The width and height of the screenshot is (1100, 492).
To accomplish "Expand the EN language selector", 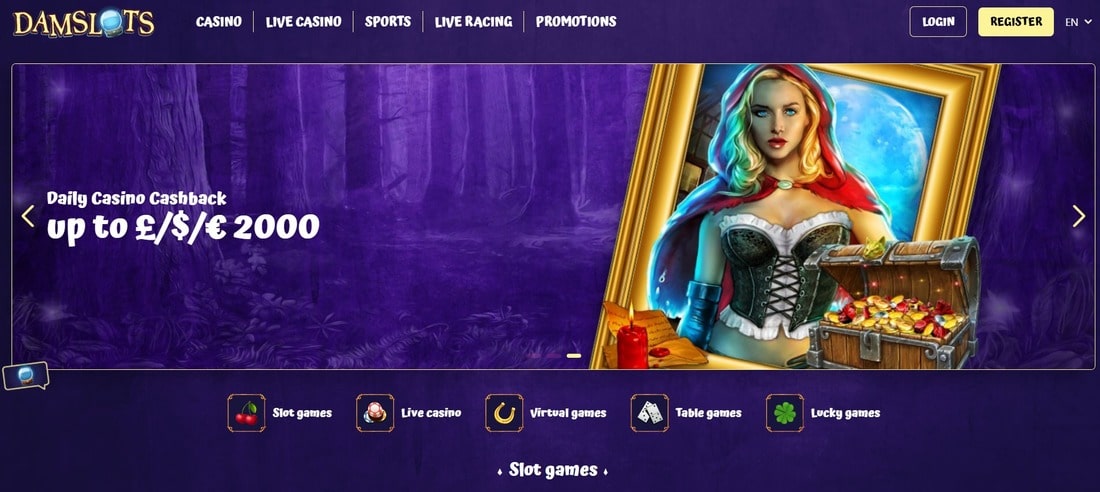I will pyautogui.click(x=1076, y=22).
